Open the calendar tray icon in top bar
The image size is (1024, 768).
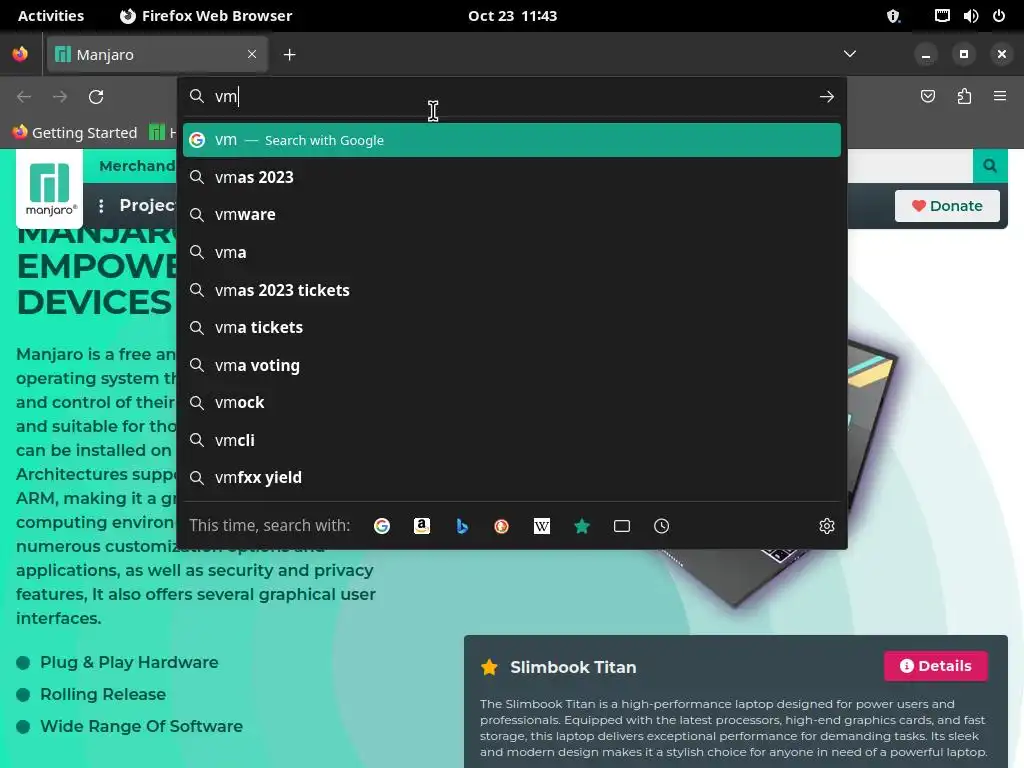(942, 16)
